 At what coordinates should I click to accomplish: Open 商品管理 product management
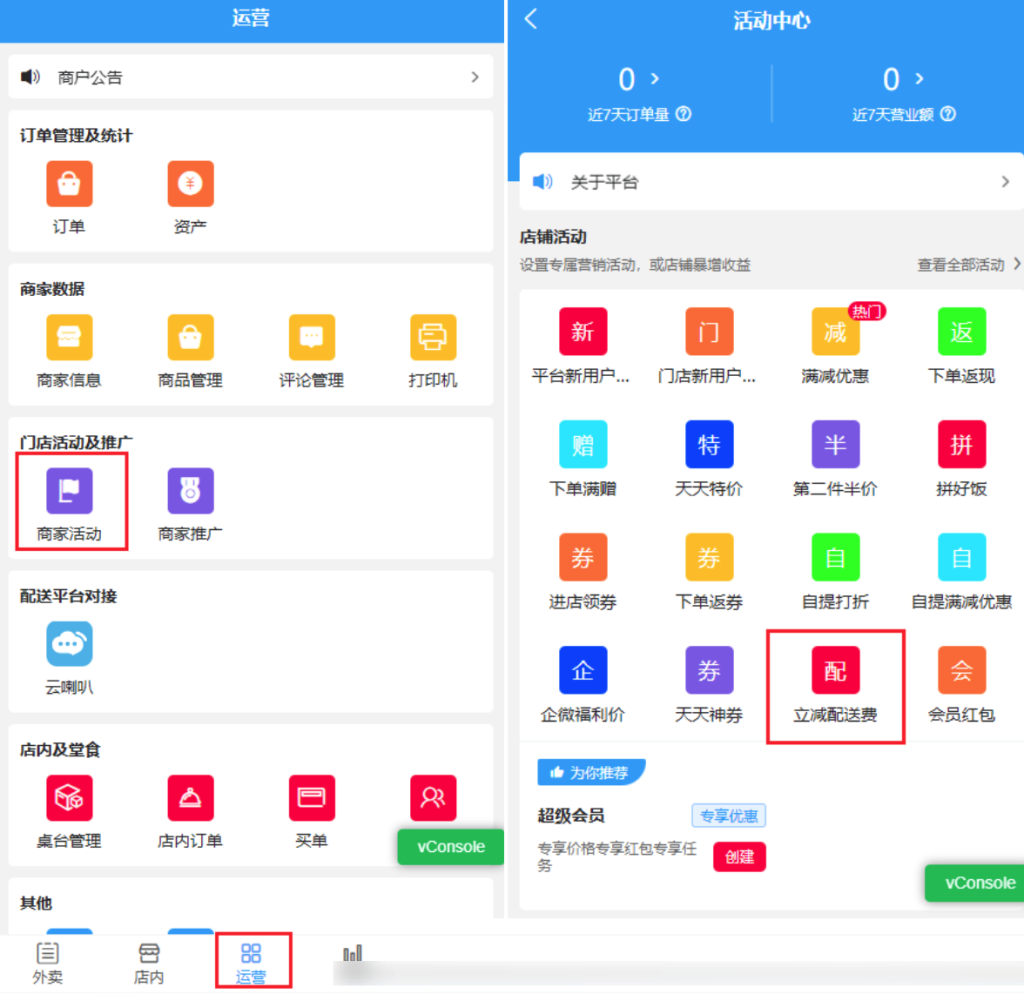[x=190, y=339]
